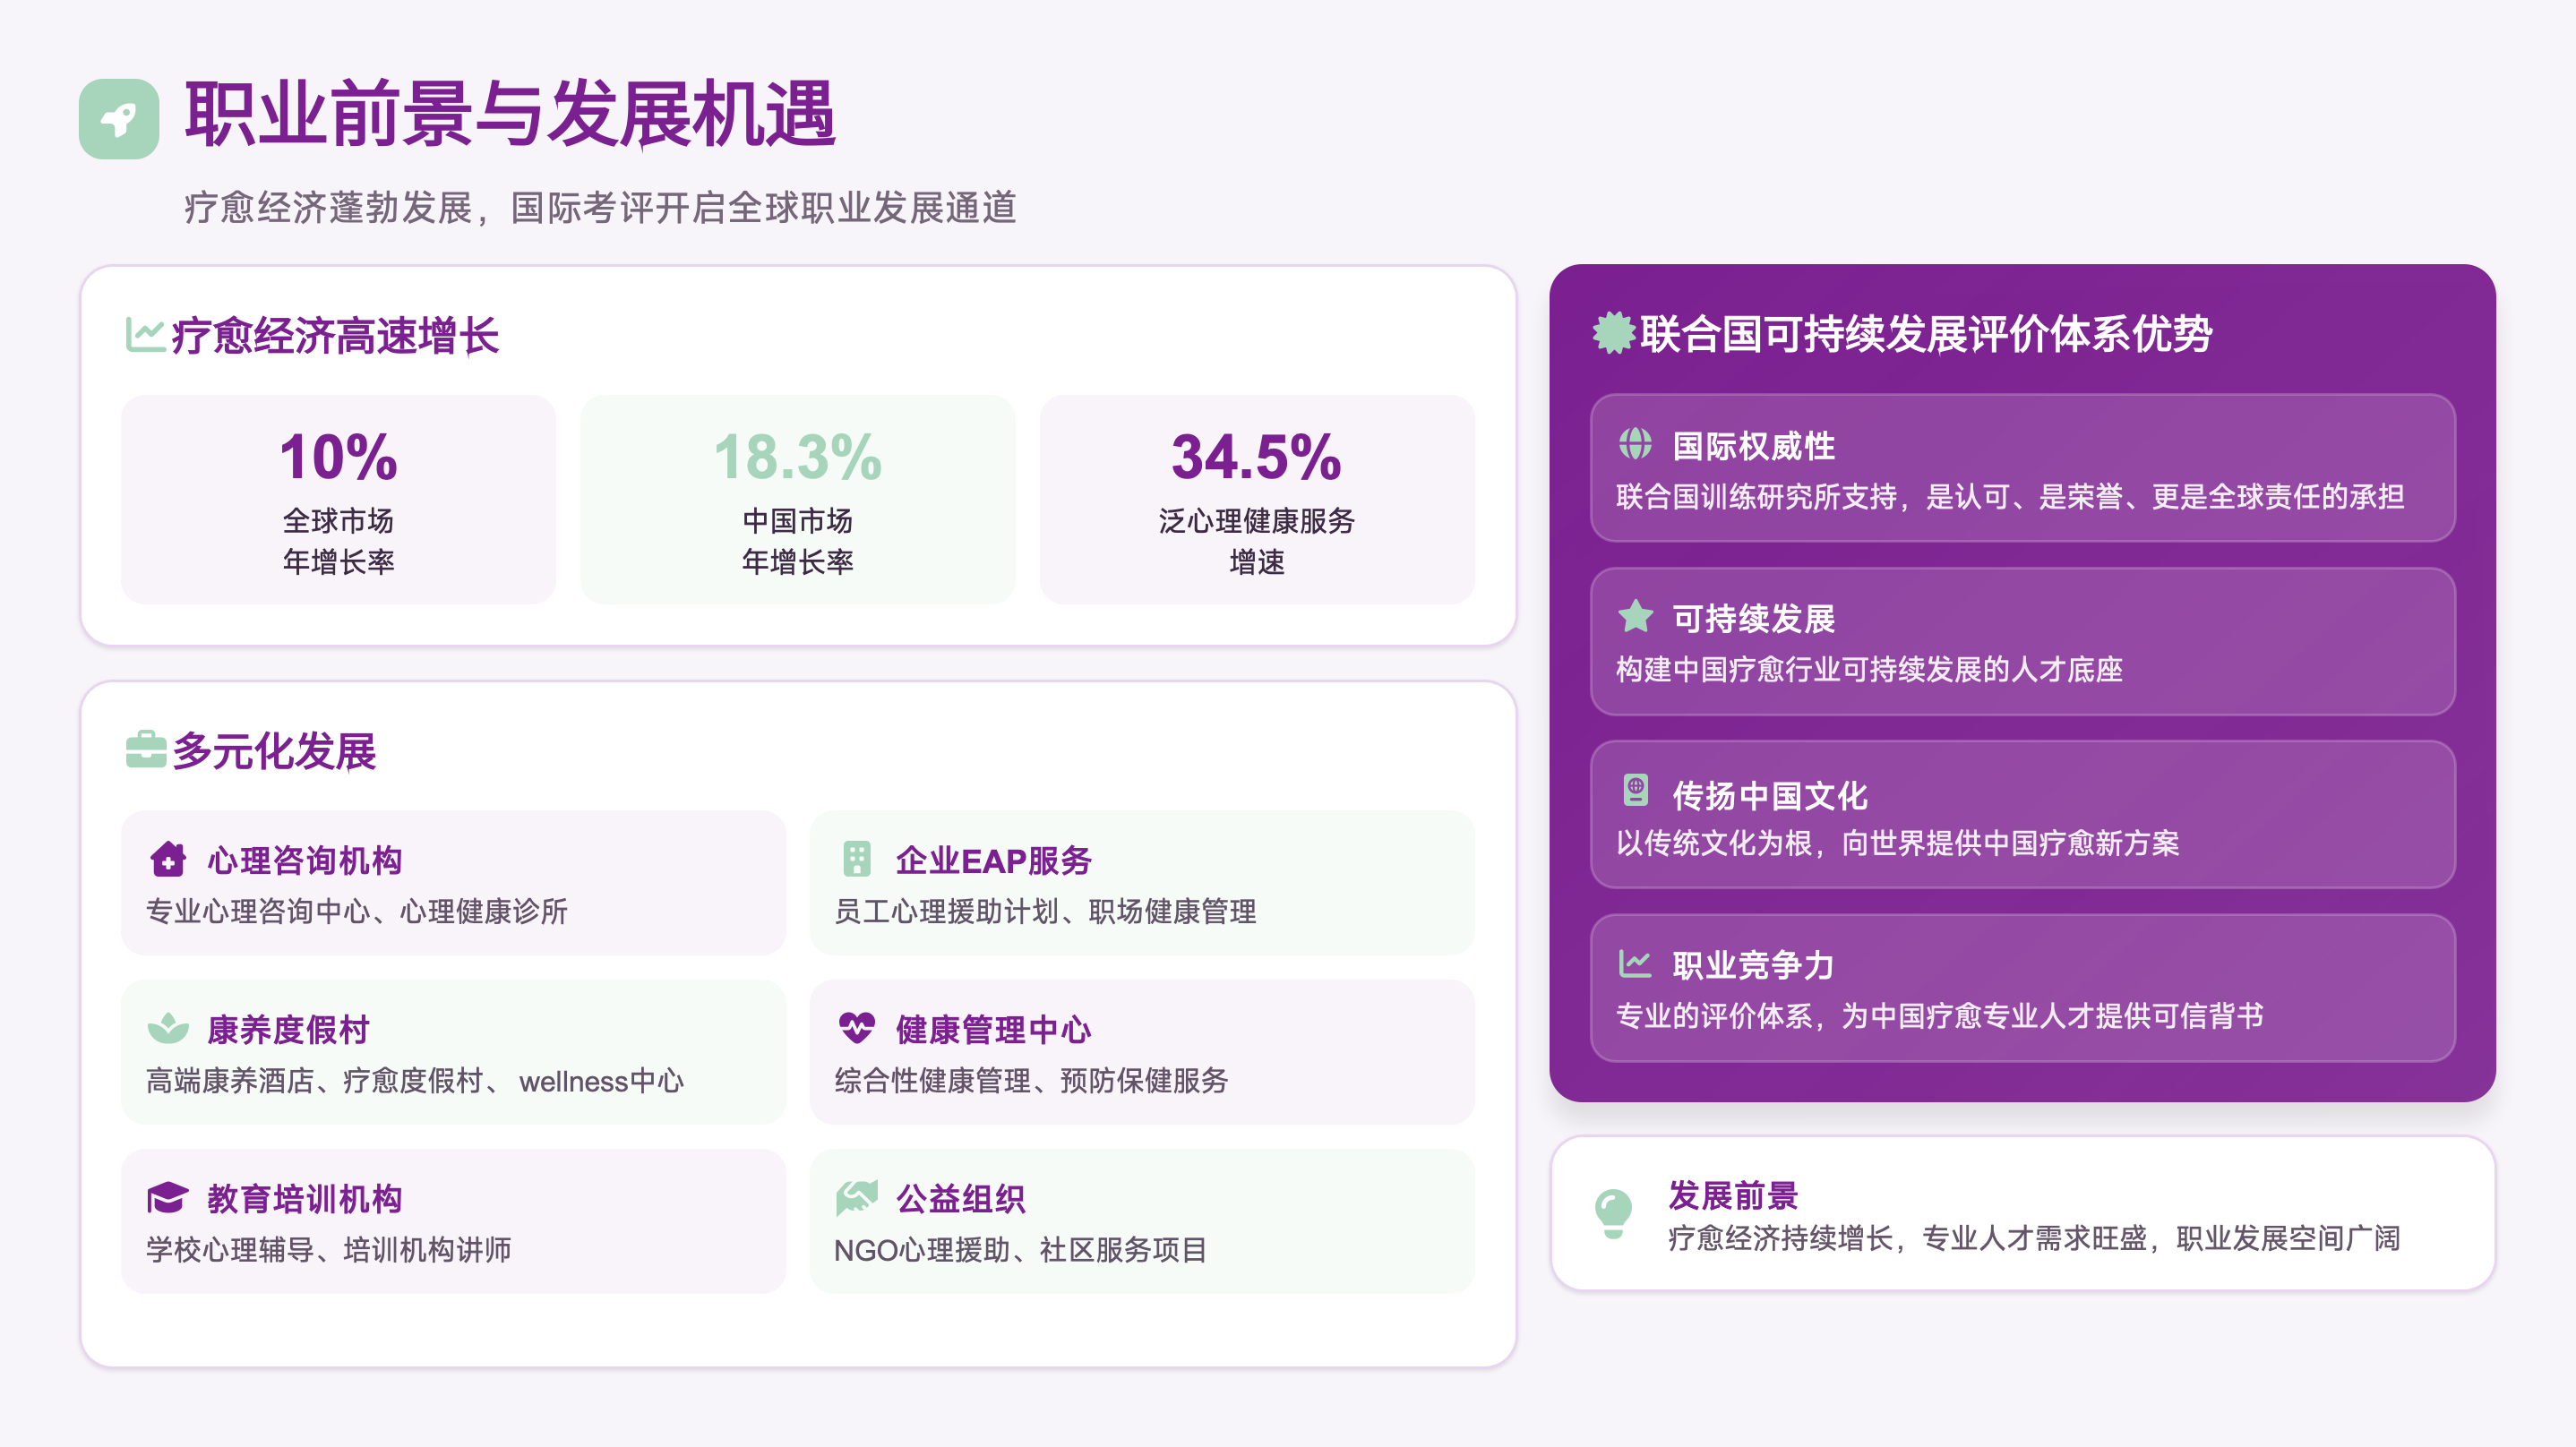
Task: Click the text 以传统文化为根，向世界提供中国疗愈新方案
Action: pyautogui.click(x=1898, y=843)
